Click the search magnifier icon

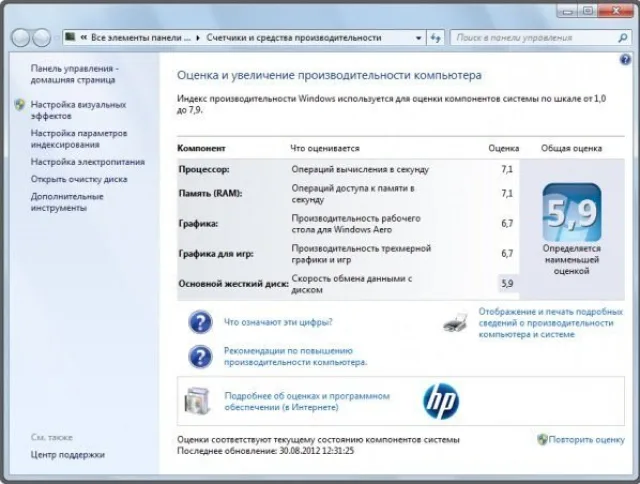tap(622, 38)
